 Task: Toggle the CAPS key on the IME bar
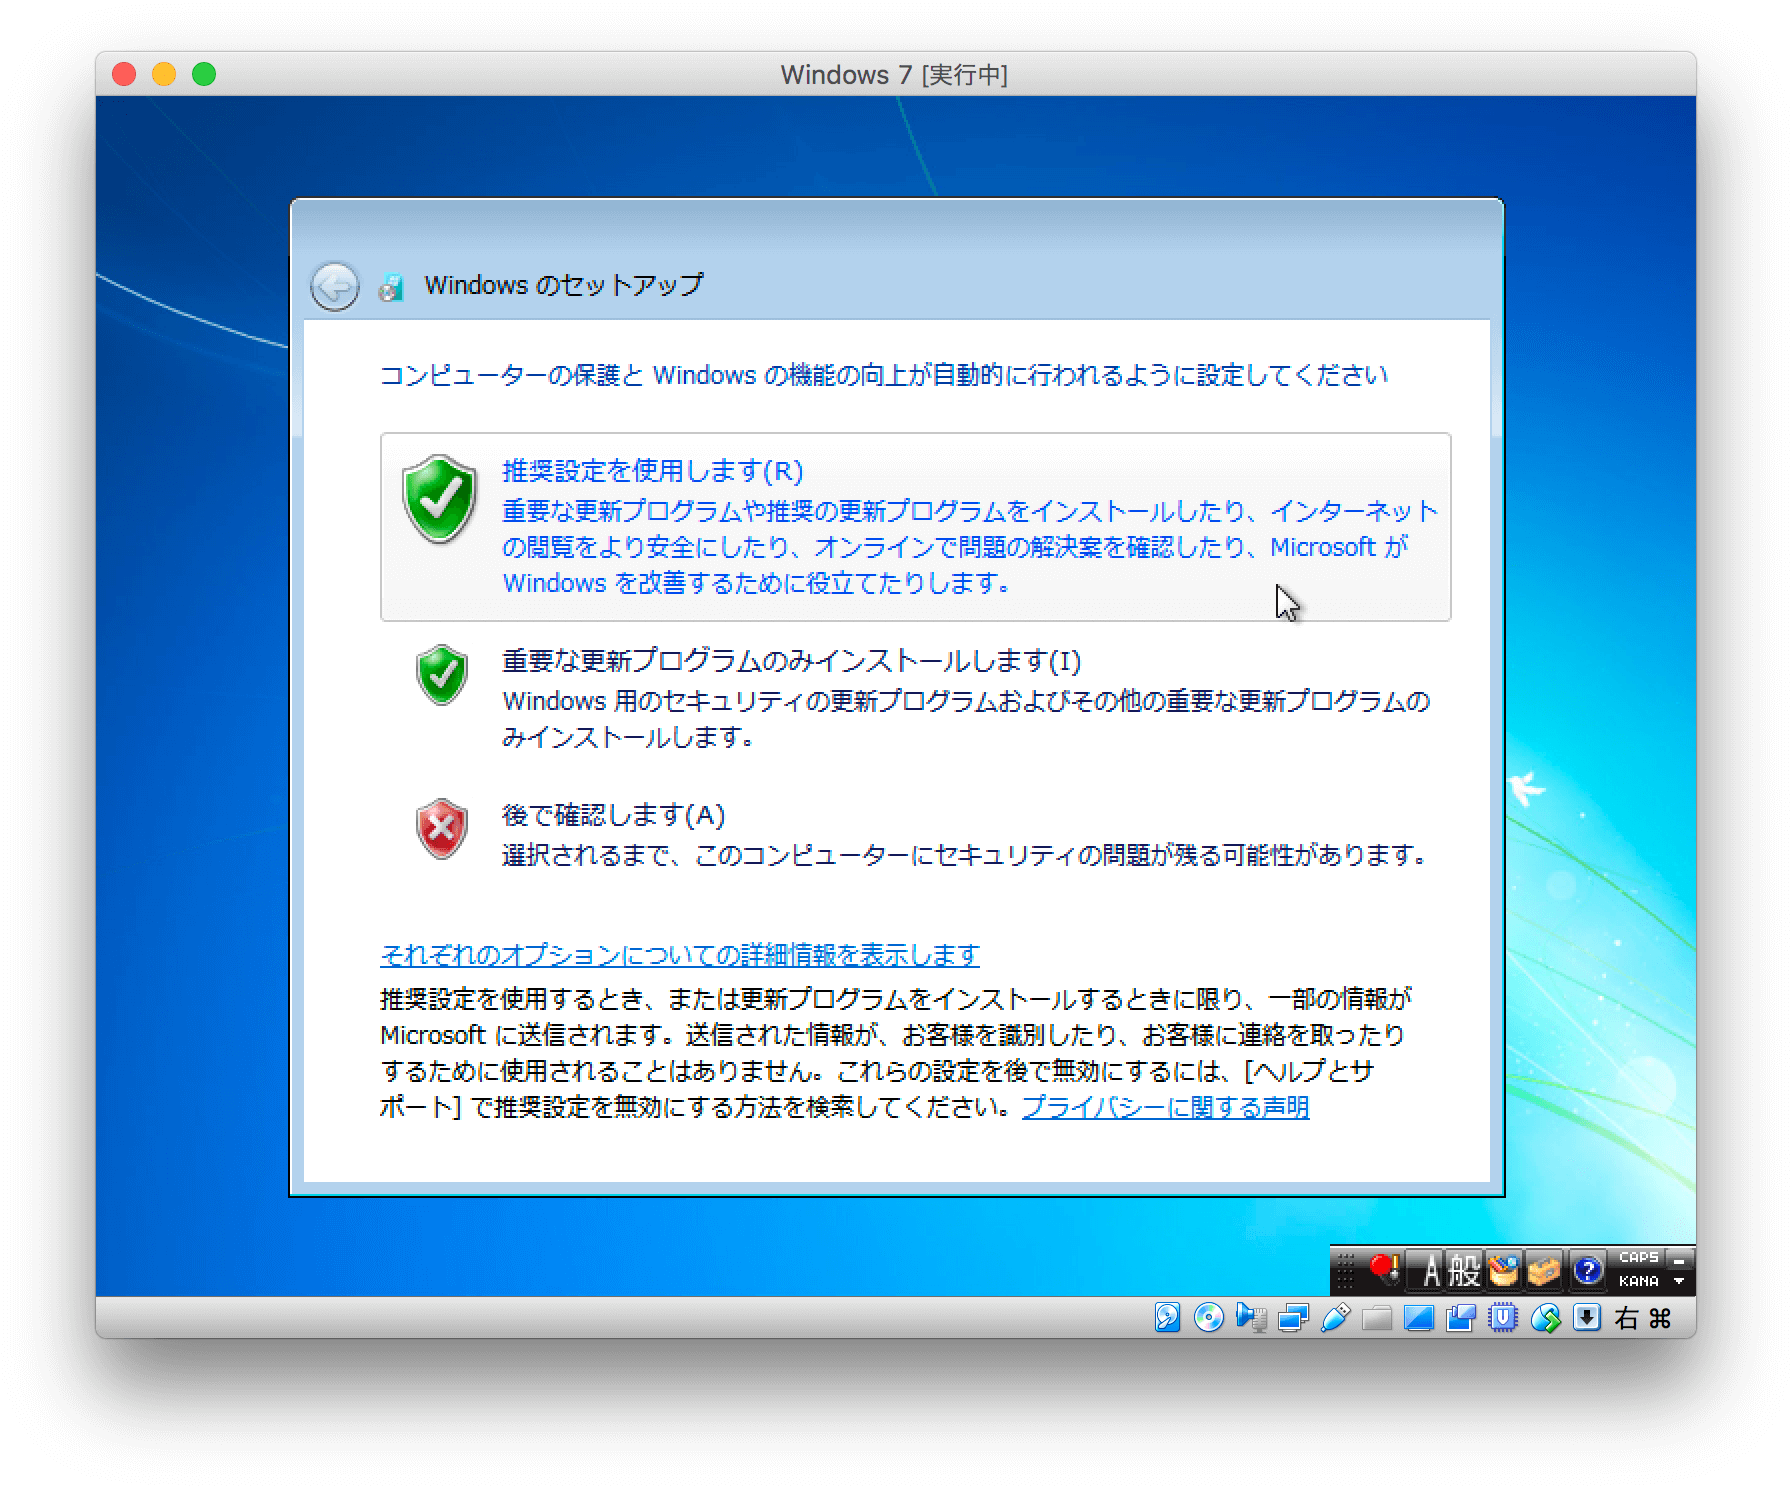[x=1638, y=1258]
